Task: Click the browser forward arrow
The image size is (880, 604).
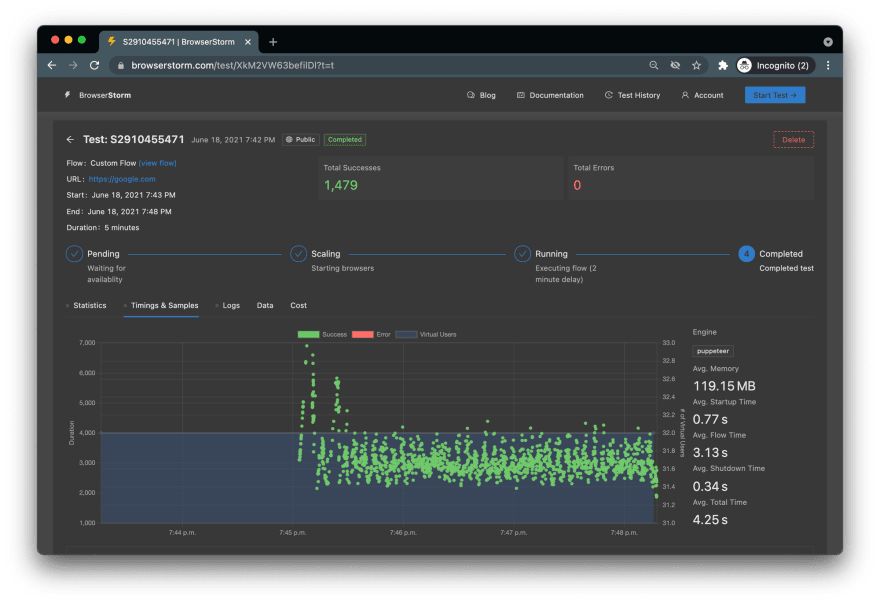Action: (73, 66)
